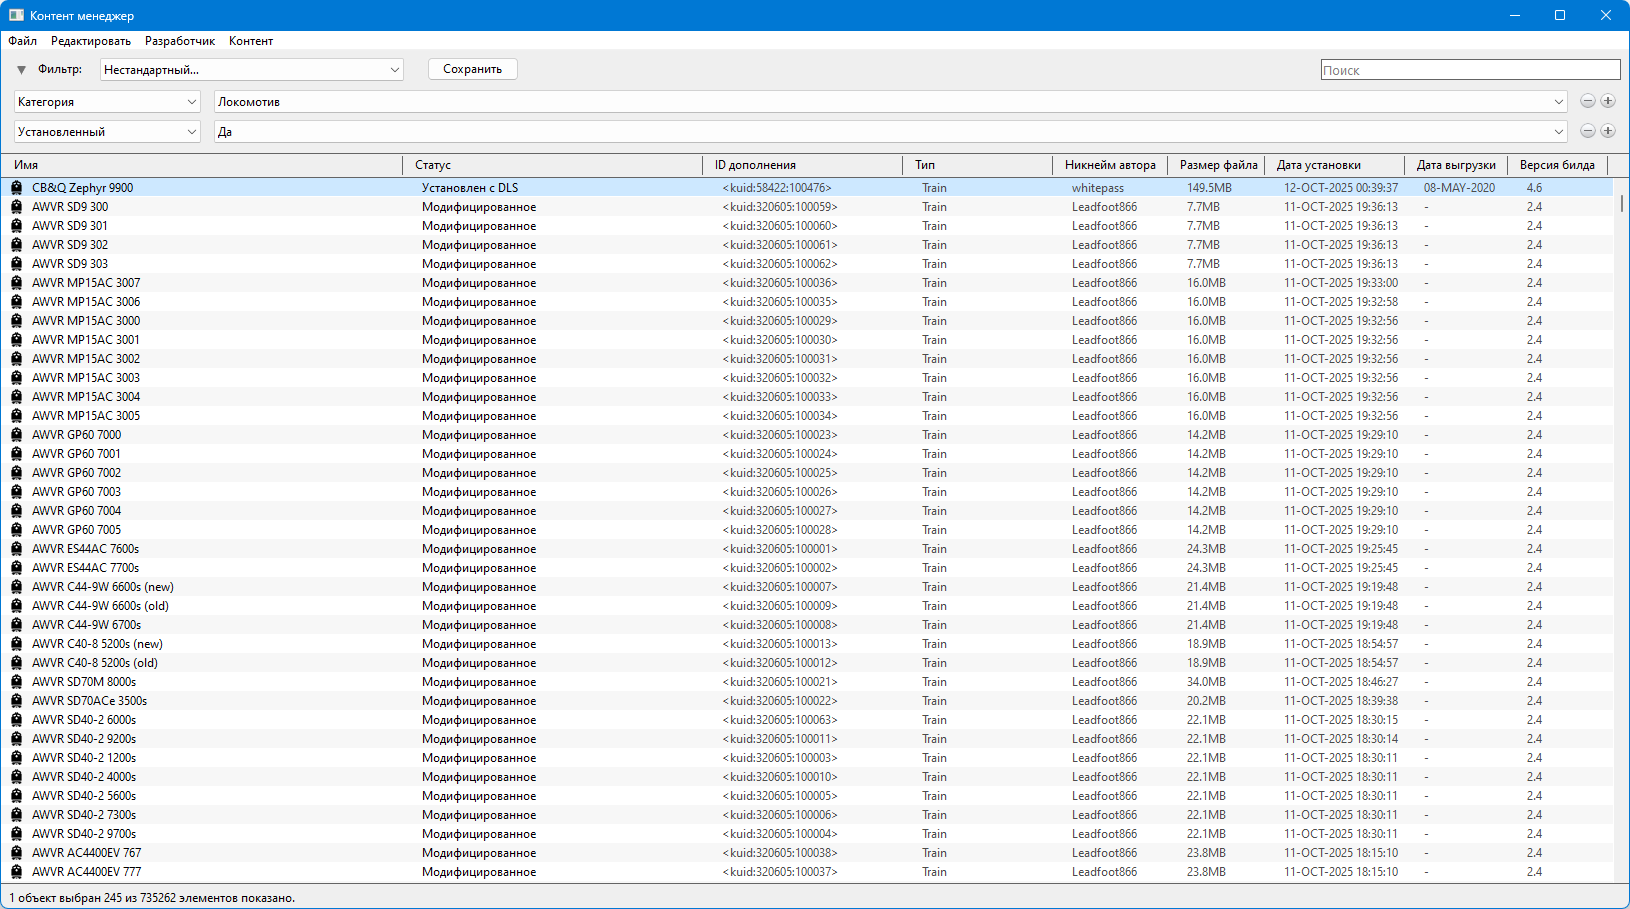Click the 34.0MB file size cell
This screenshot has height=909, width=1630.
1206,682
